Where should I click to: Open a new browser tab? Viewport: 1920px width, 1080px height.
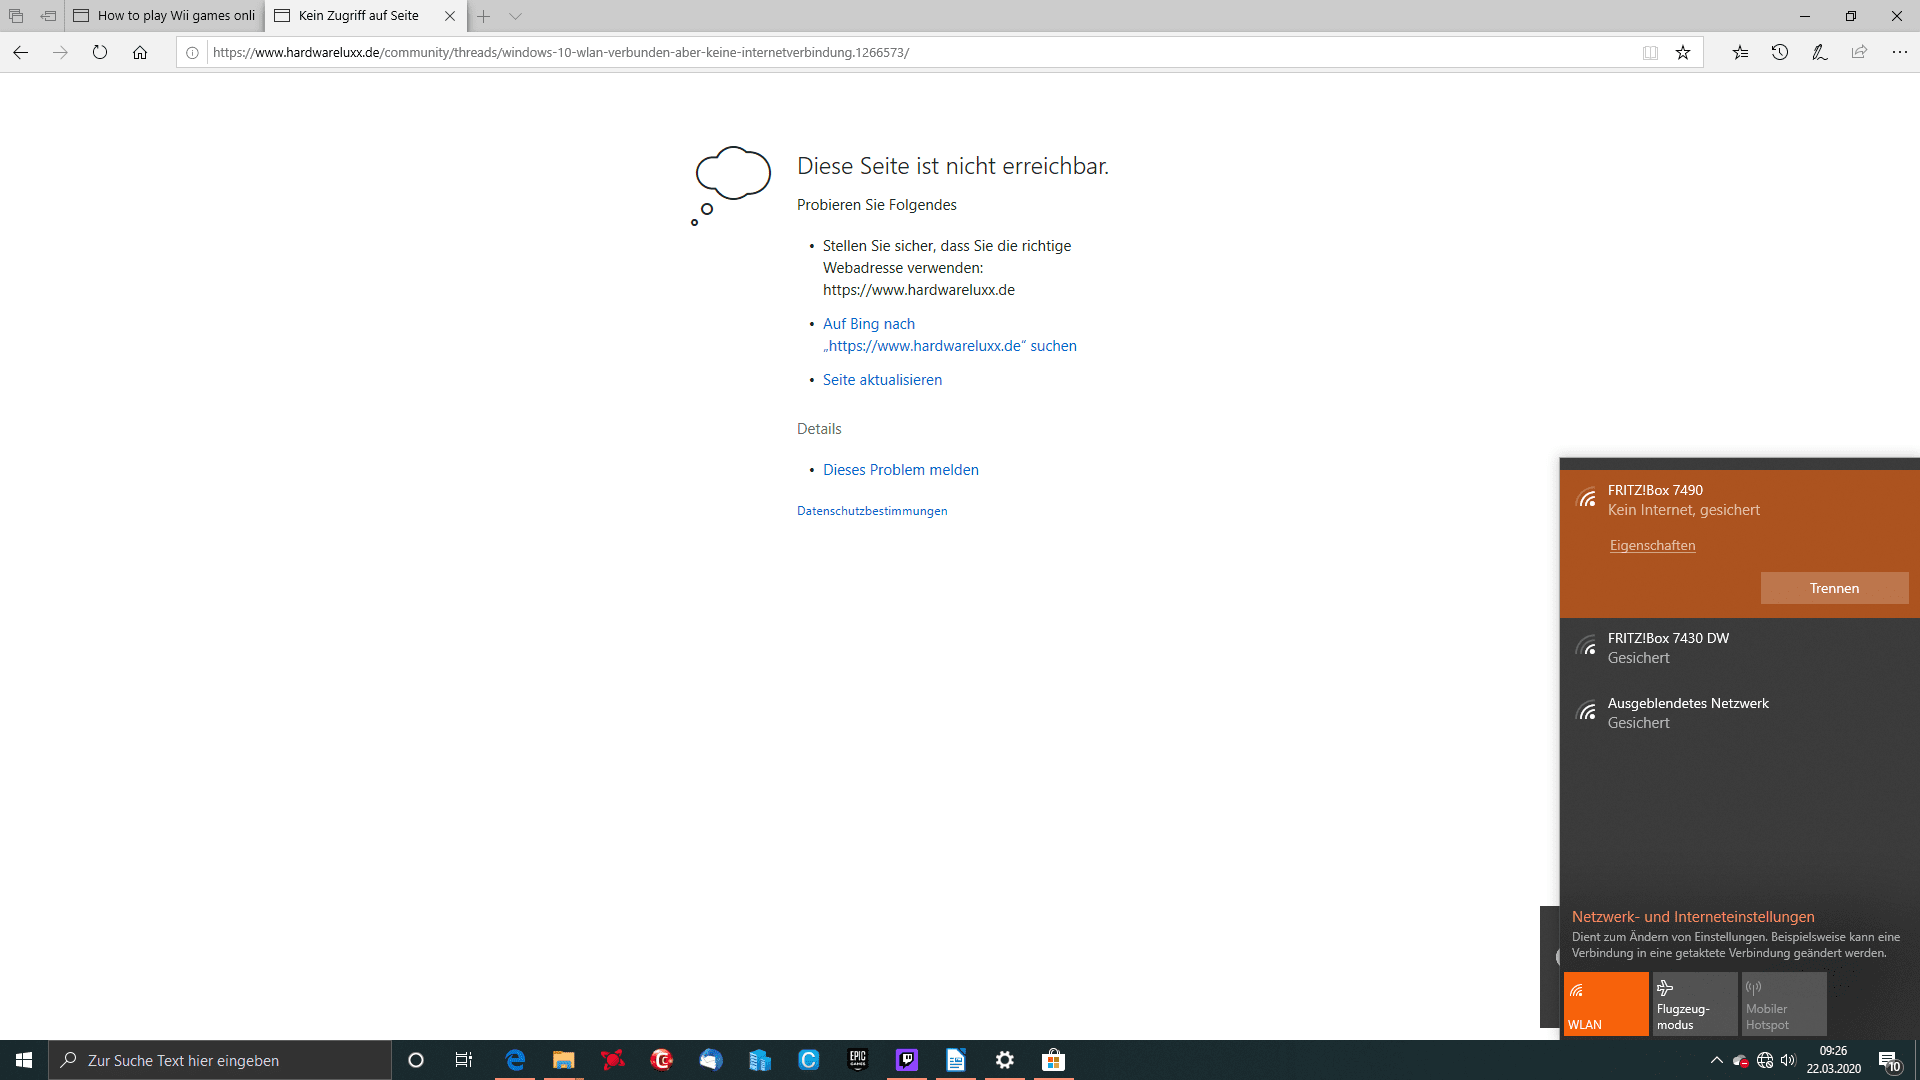tap(483, 16)
